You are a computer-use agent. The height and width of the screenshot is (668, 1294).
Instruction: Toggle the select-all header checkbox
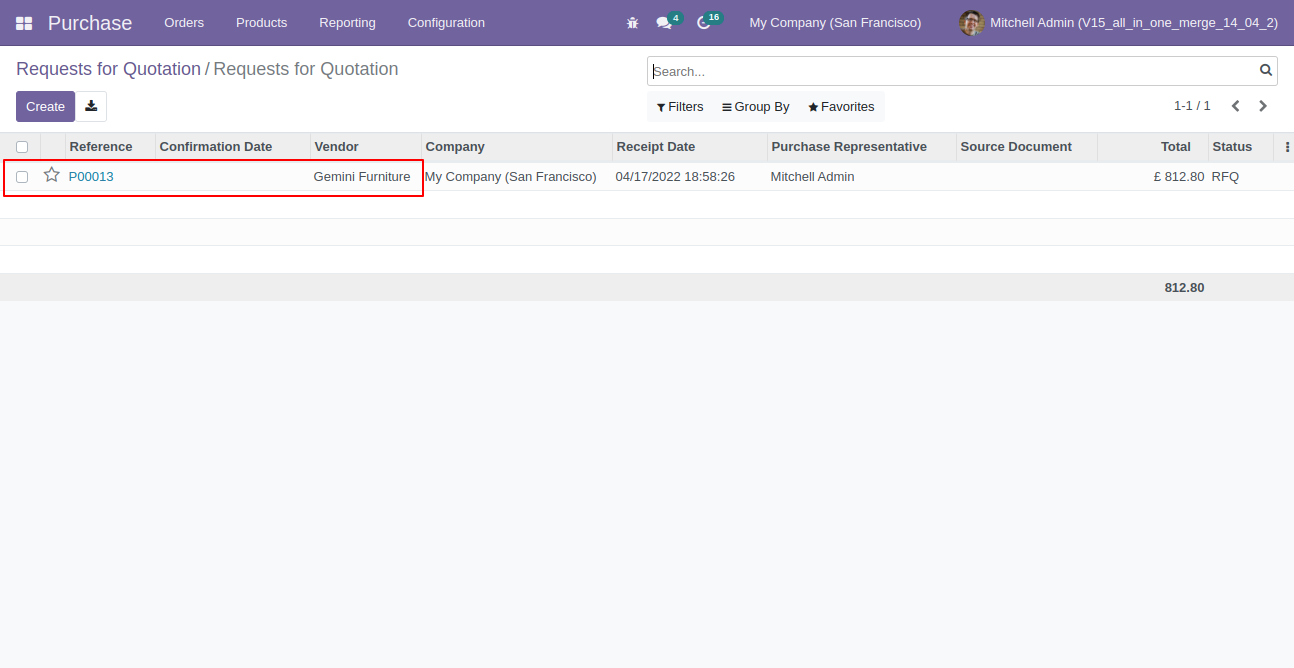tap(22, 147)
